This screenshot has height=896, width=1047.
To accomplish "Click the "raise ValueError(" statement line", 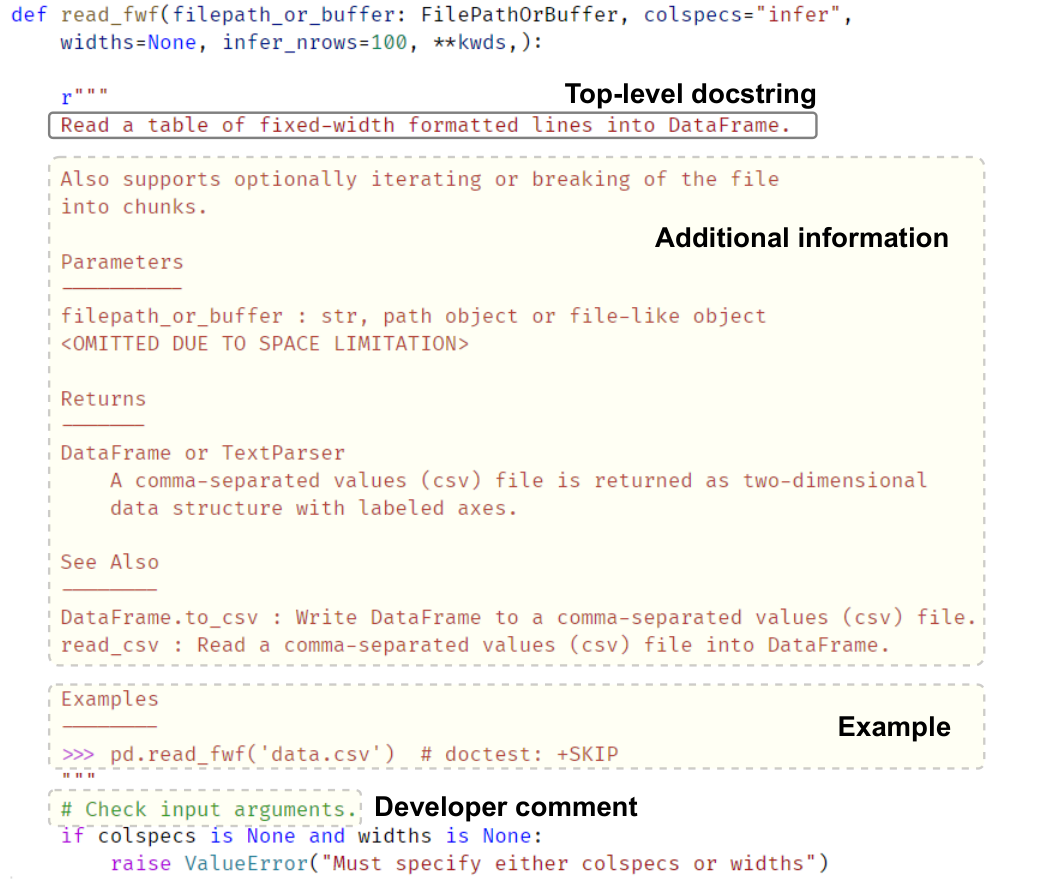I will click(x=469, y=863).
